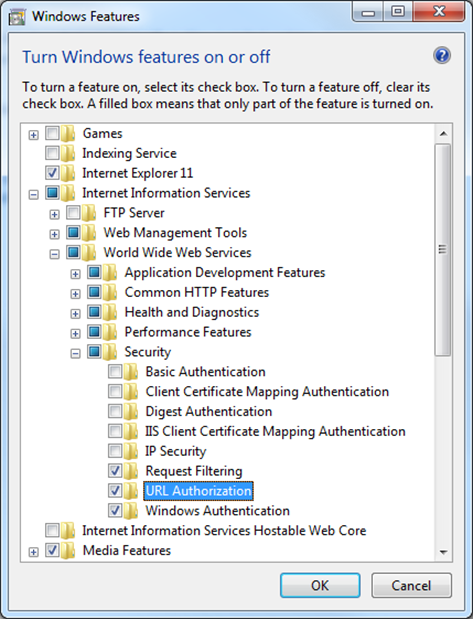Collapse the Security tree node
Image resolution: width=473 pixels, height=619 pixels.
75,353
